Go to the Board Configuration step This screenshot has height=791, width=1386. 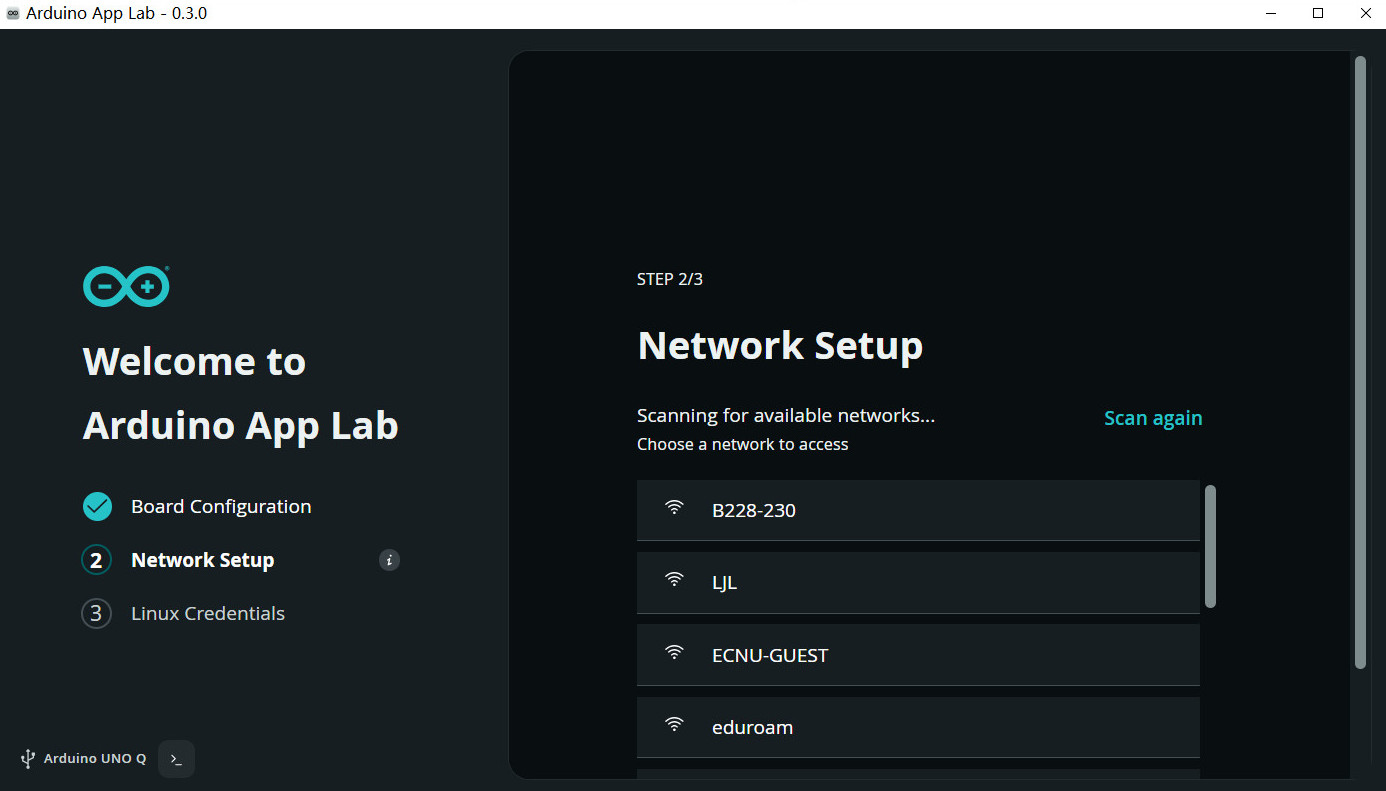221,507
